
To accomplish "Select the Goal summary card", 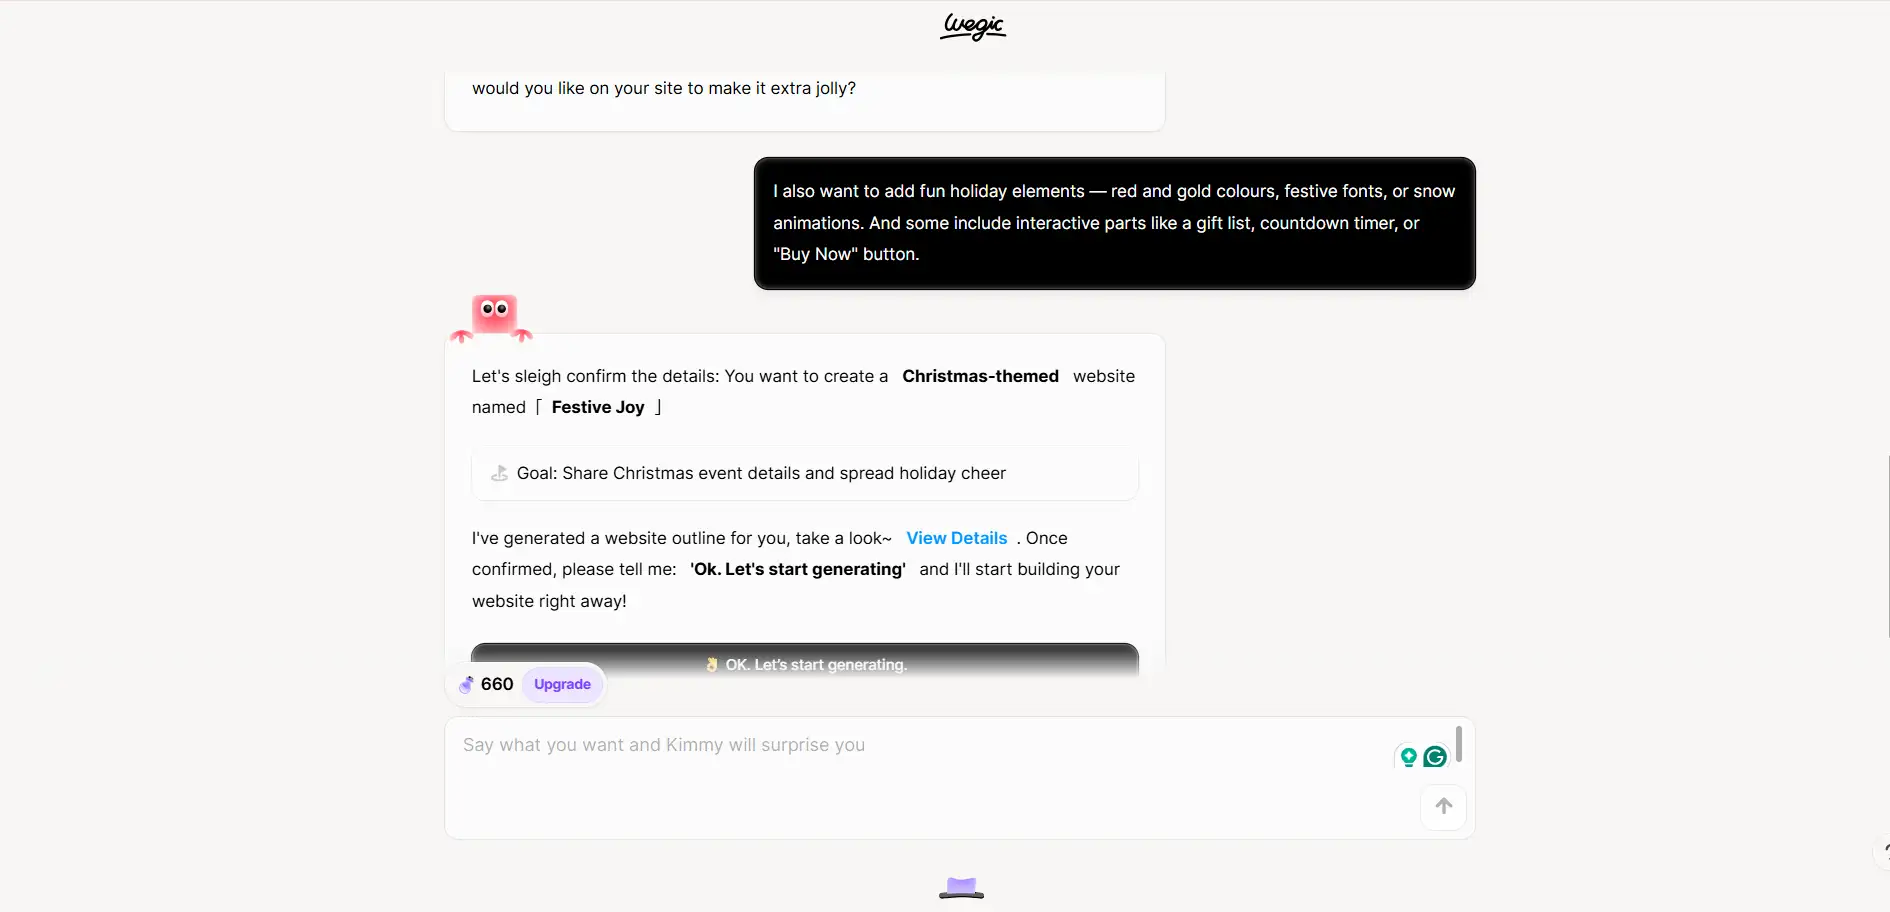I will point(804,474).
